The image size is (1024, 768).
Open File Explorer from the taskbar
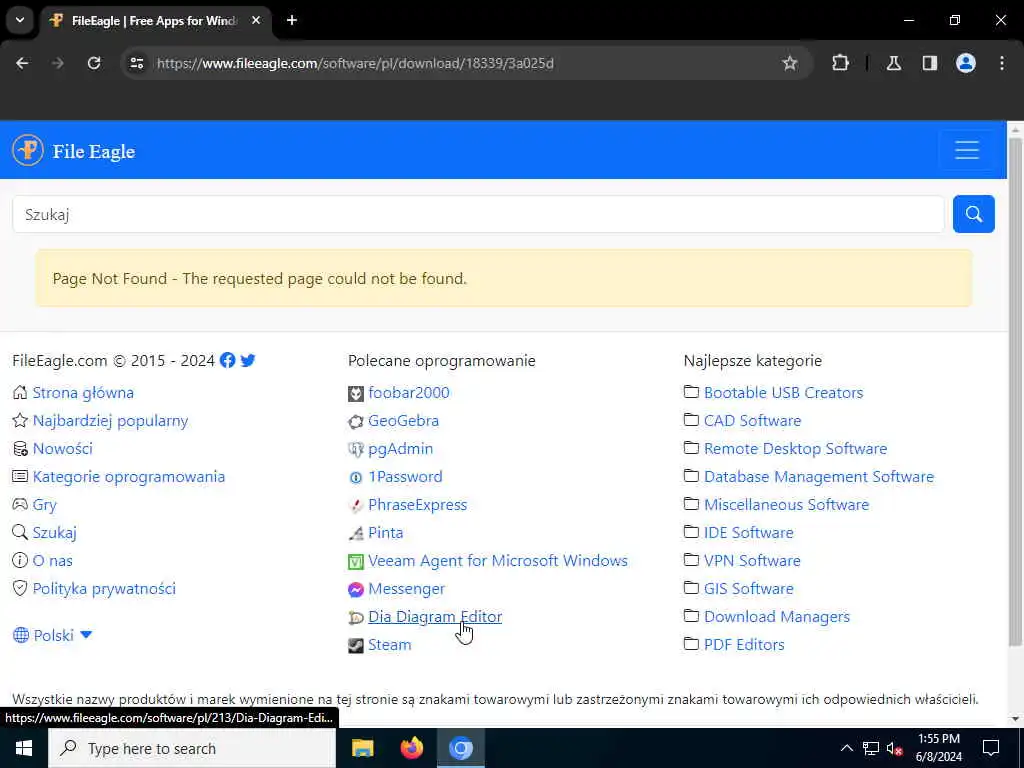pos(362,748)
